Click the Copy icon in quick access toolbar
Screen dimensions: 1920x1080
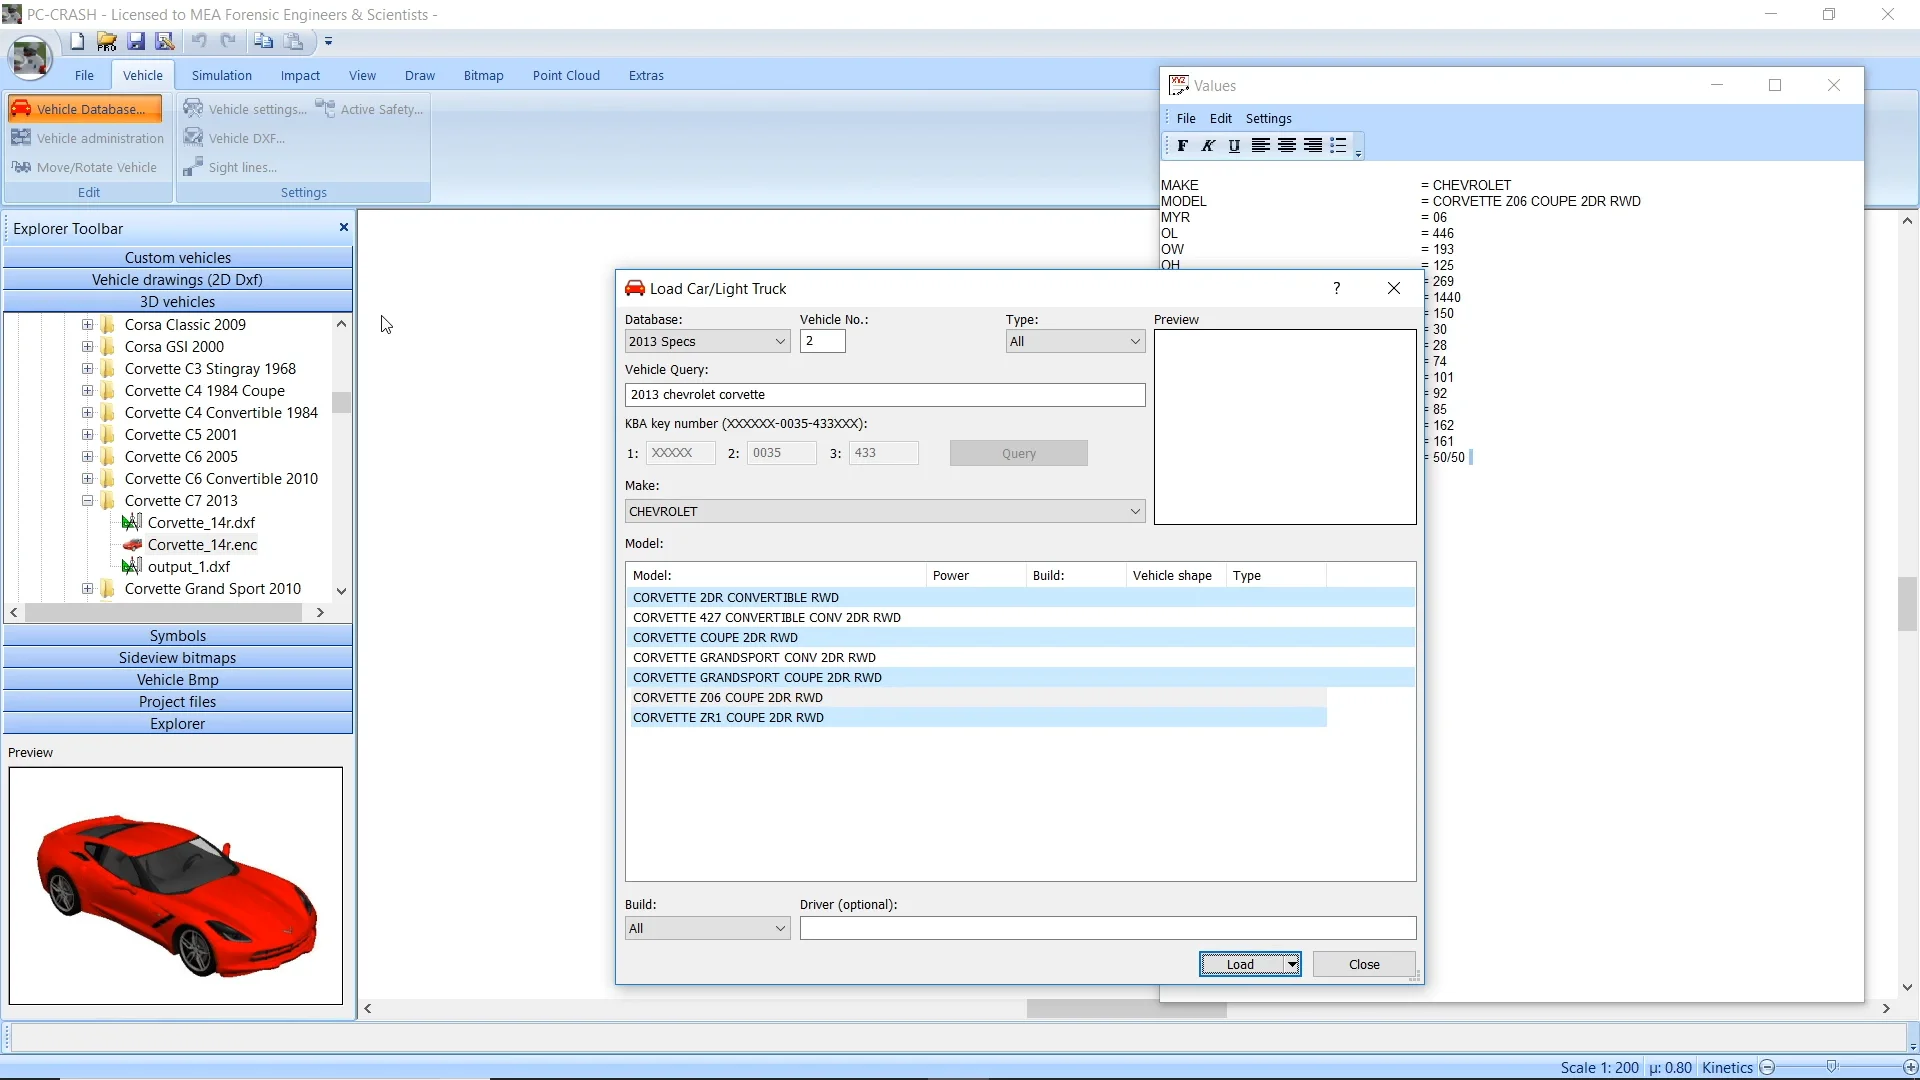coord(263,41)
